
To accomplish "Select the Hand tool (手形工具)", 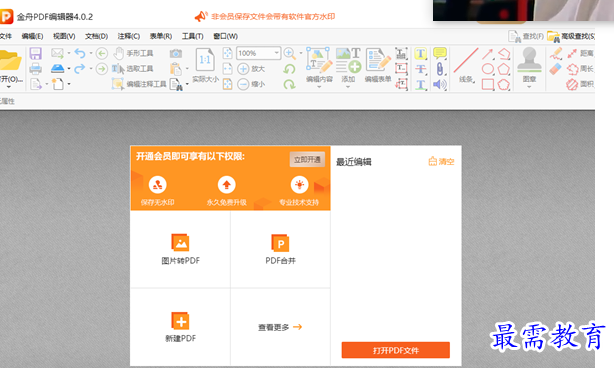I will coord(134,53).
